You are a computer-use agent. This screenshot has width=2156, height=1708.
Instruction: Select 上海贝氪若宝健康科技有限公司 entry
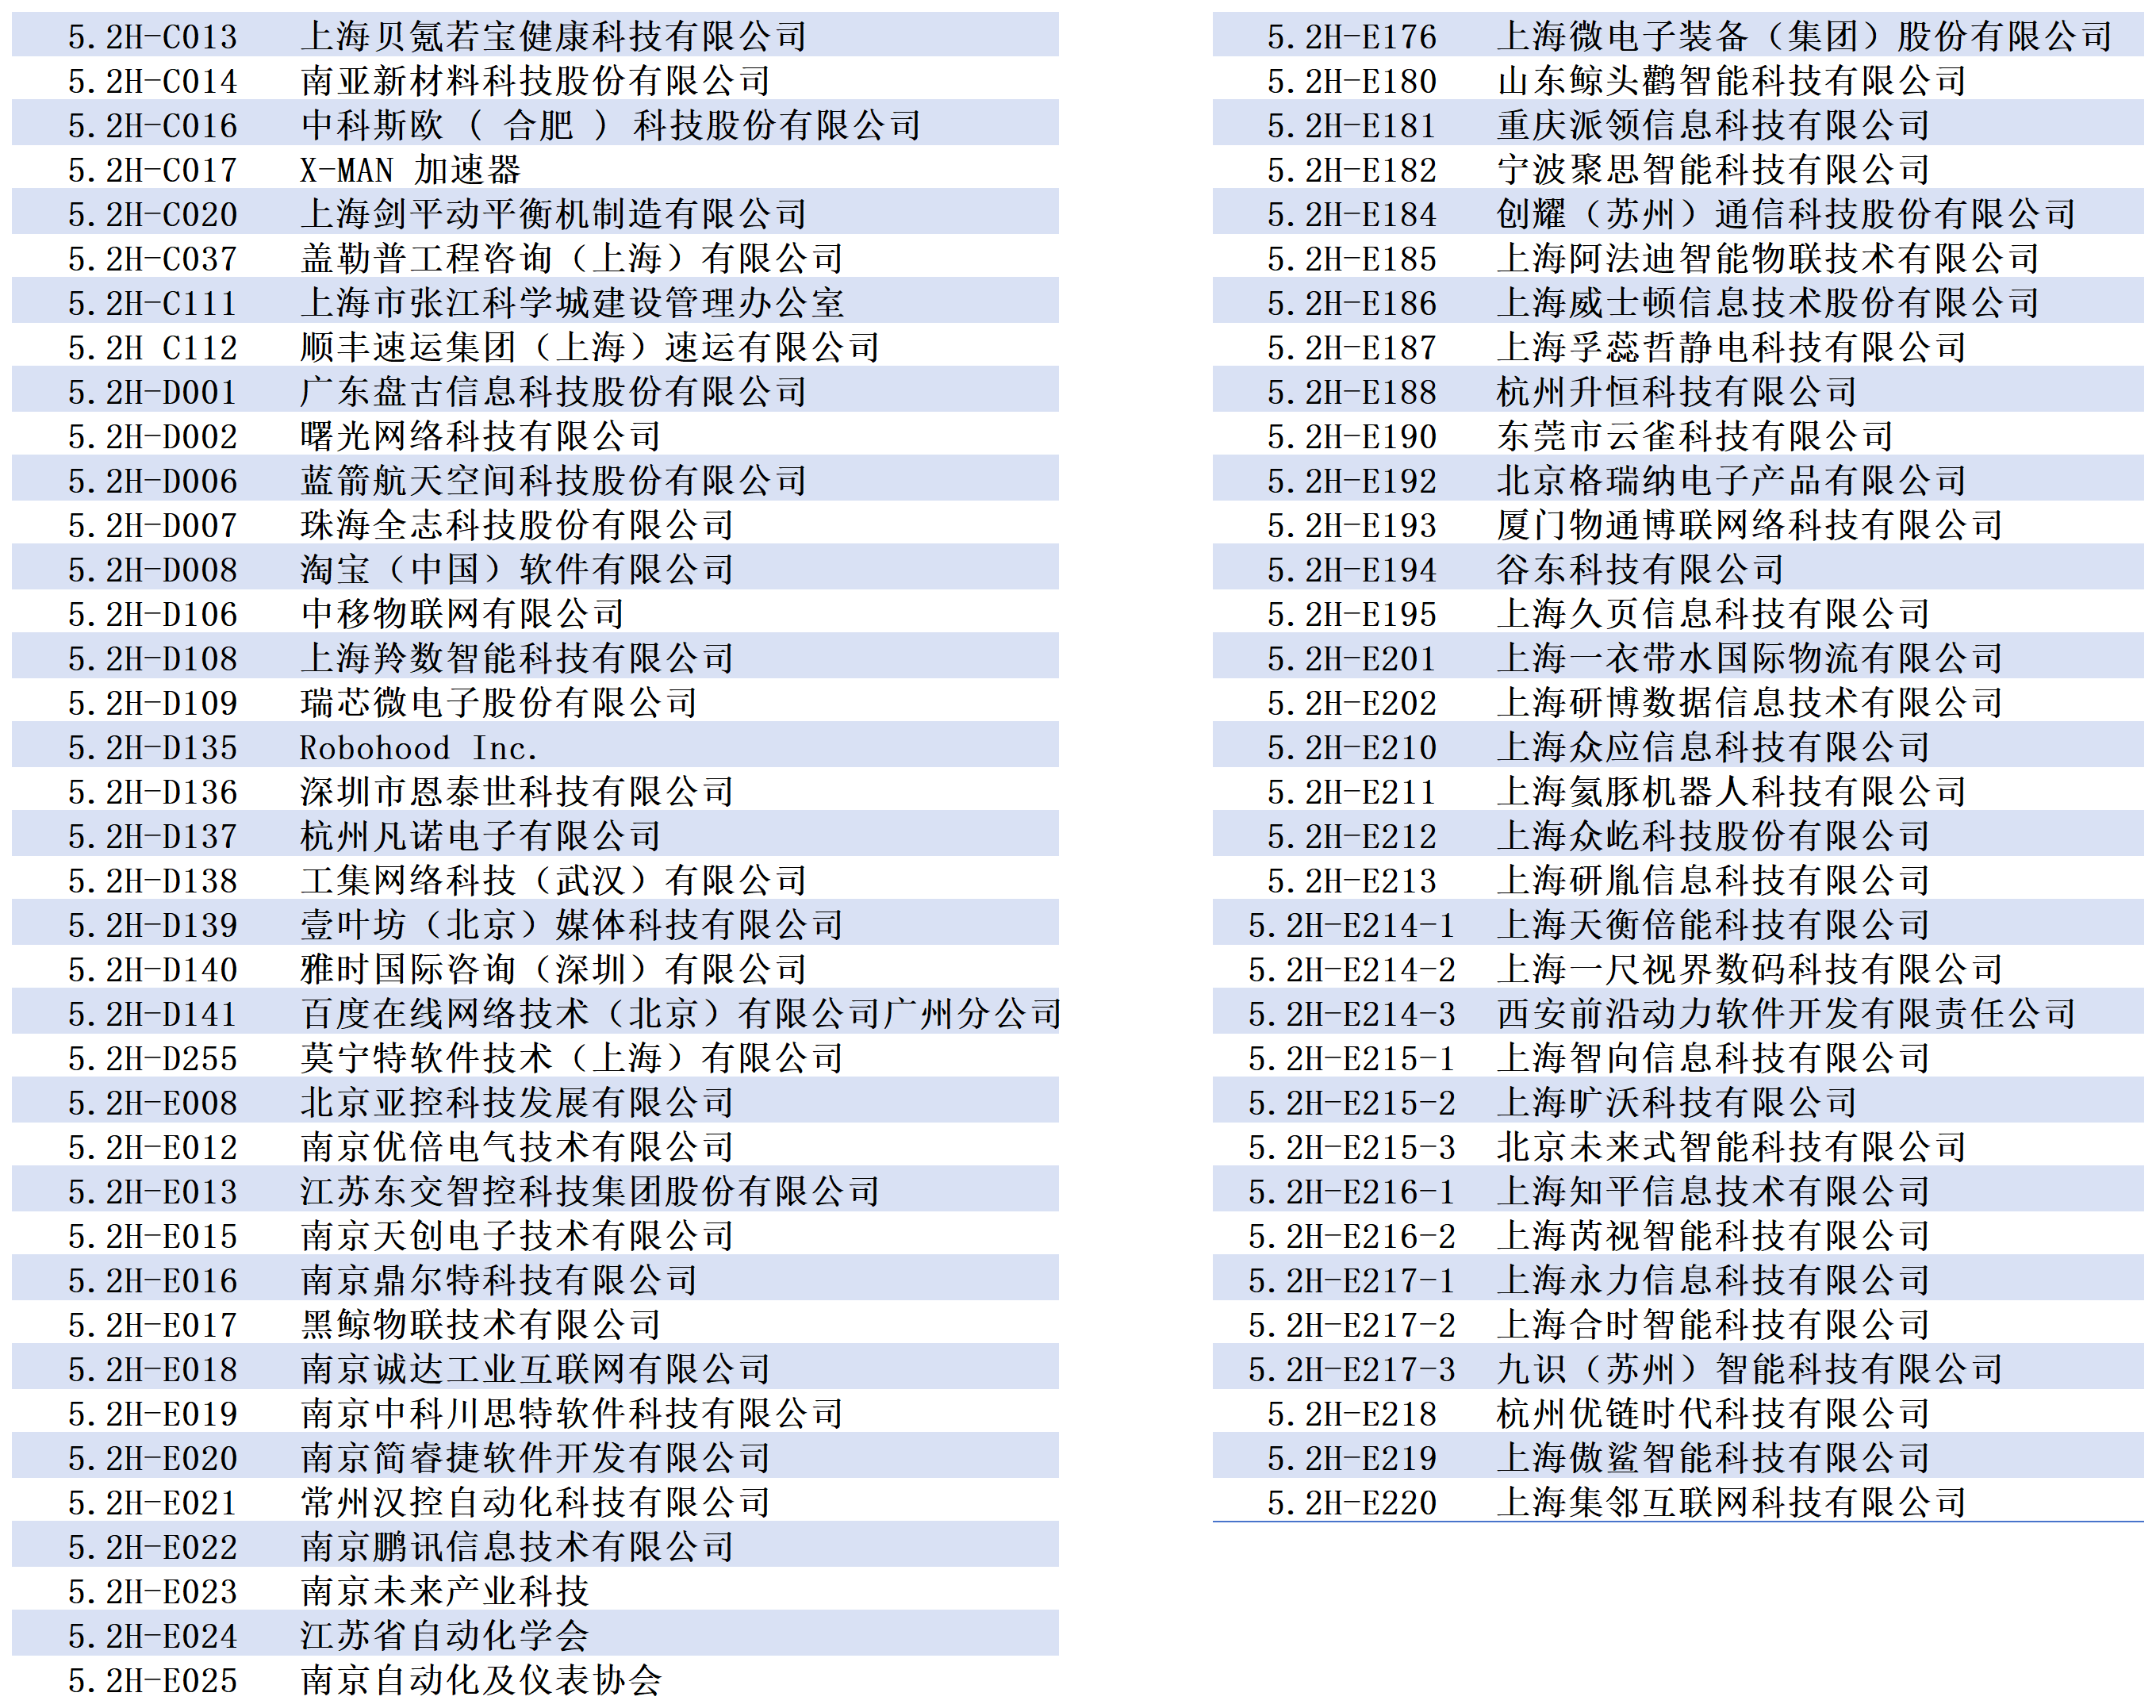pos(553,37)
